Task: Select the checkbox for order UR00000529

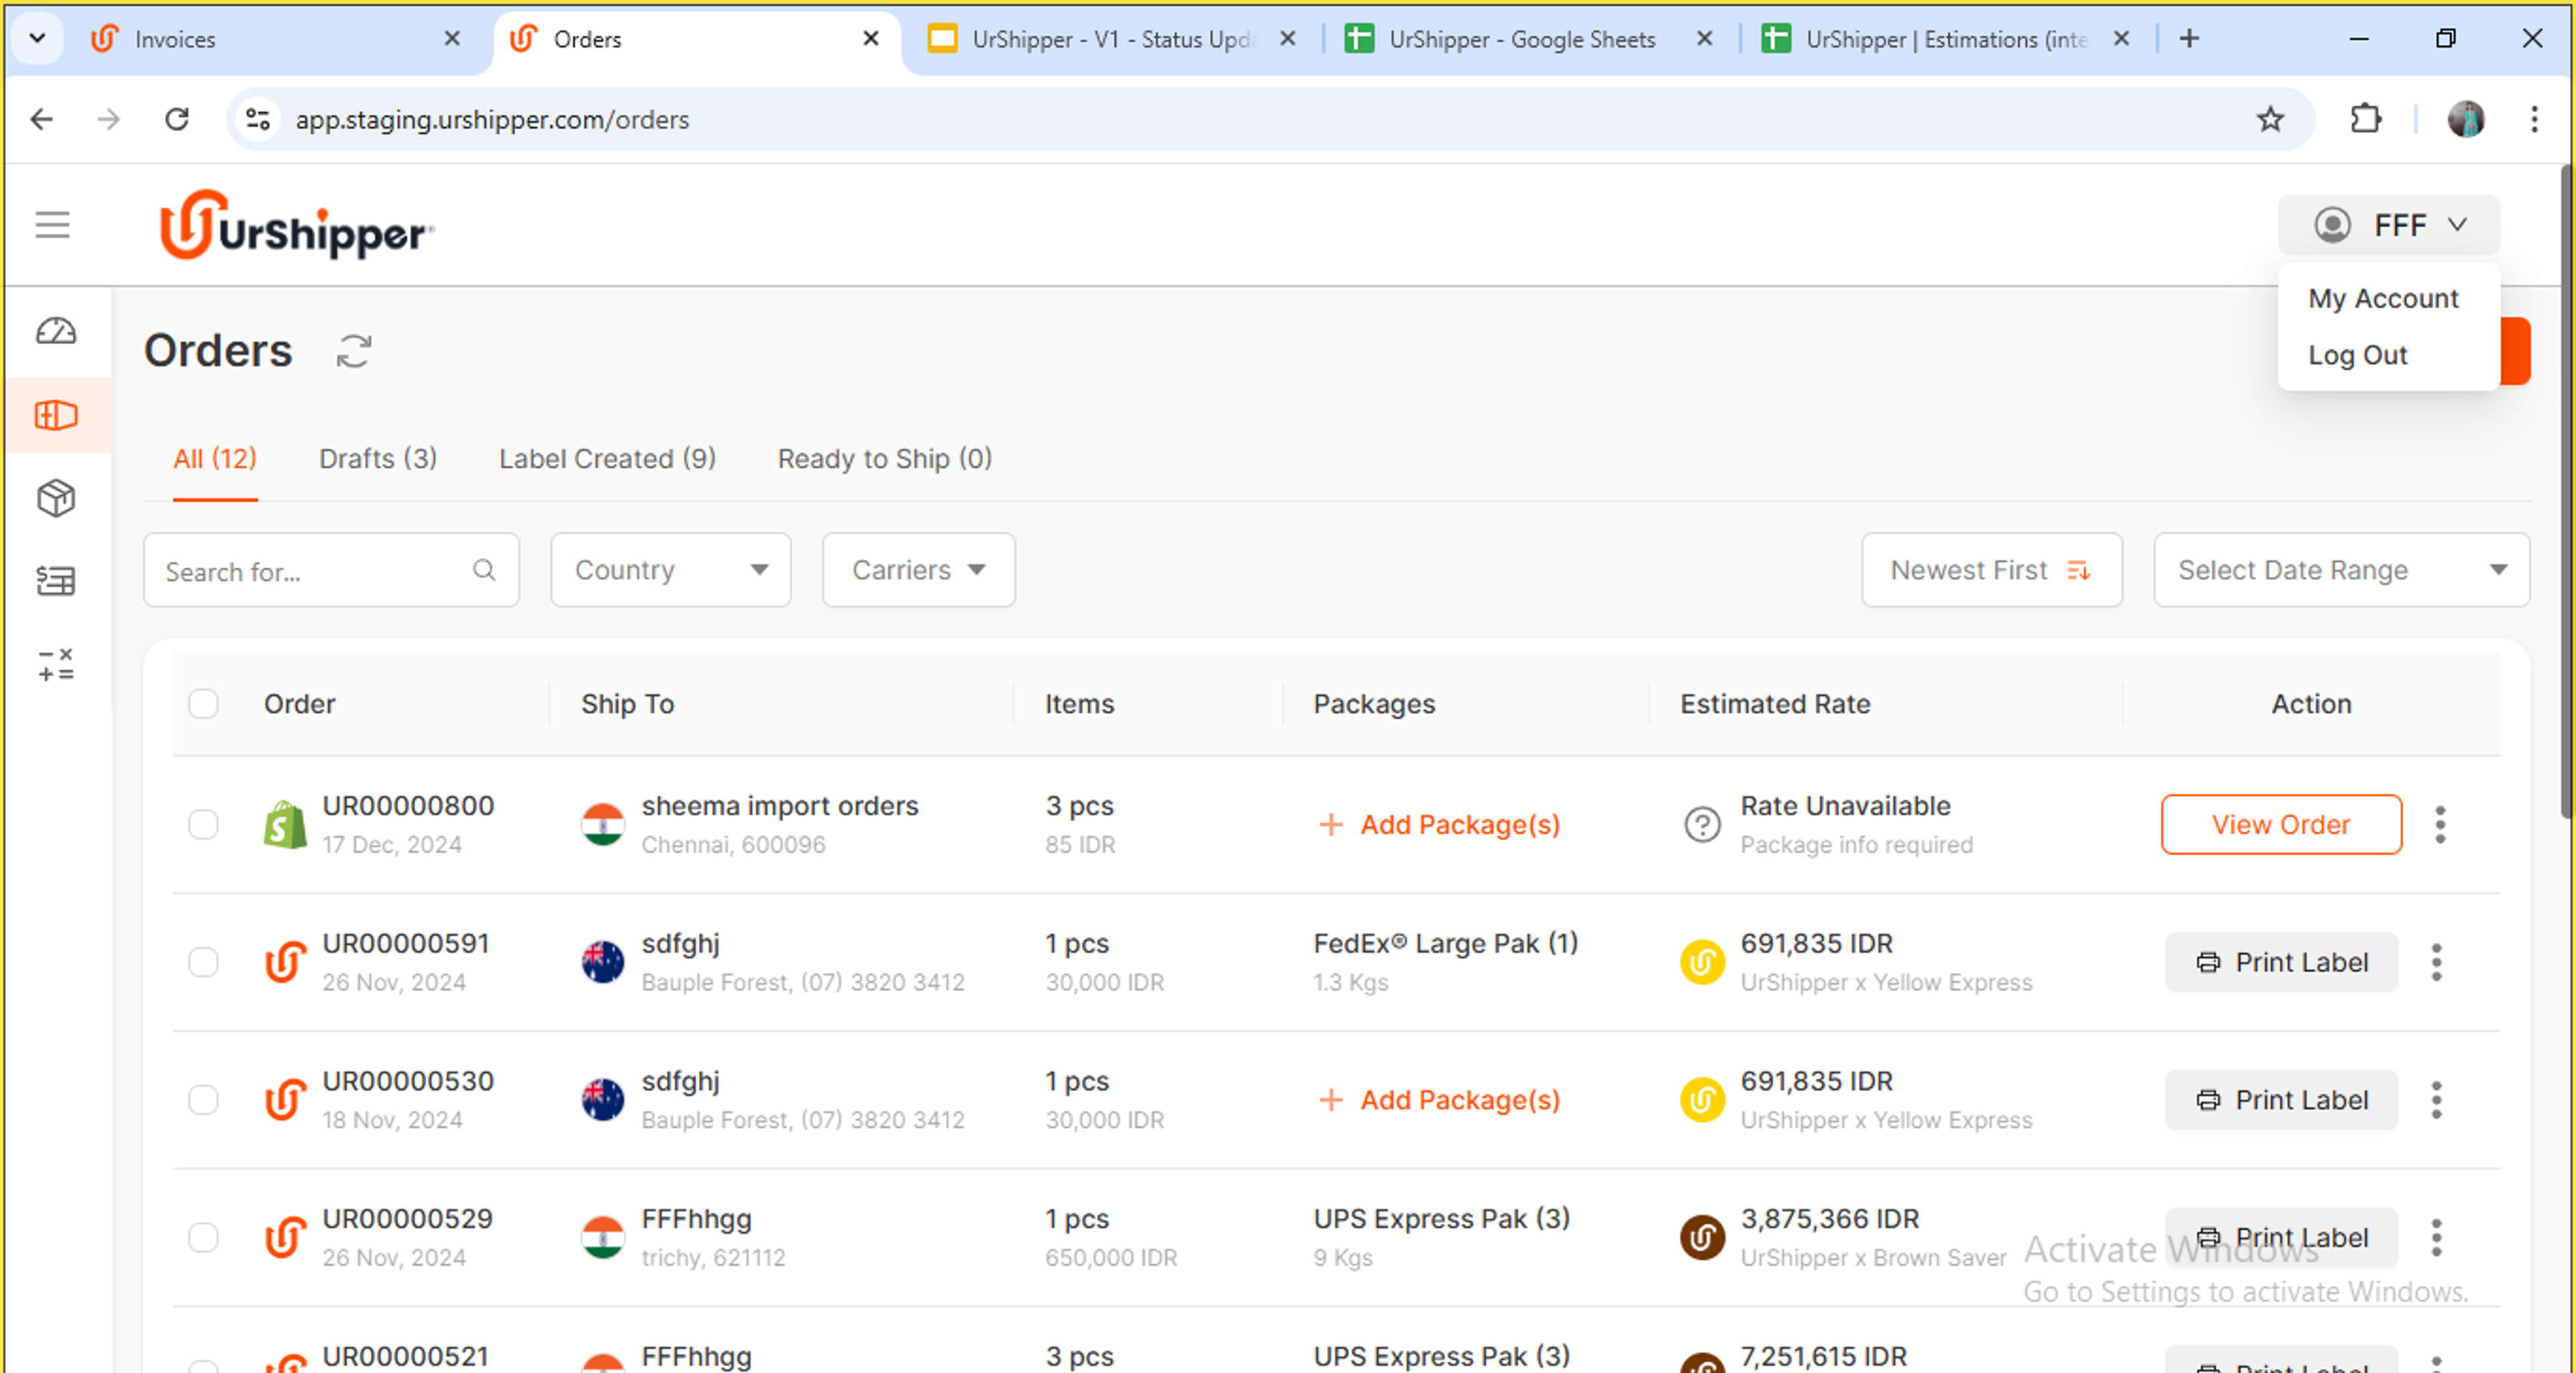Action: (x=203, y=1238)
